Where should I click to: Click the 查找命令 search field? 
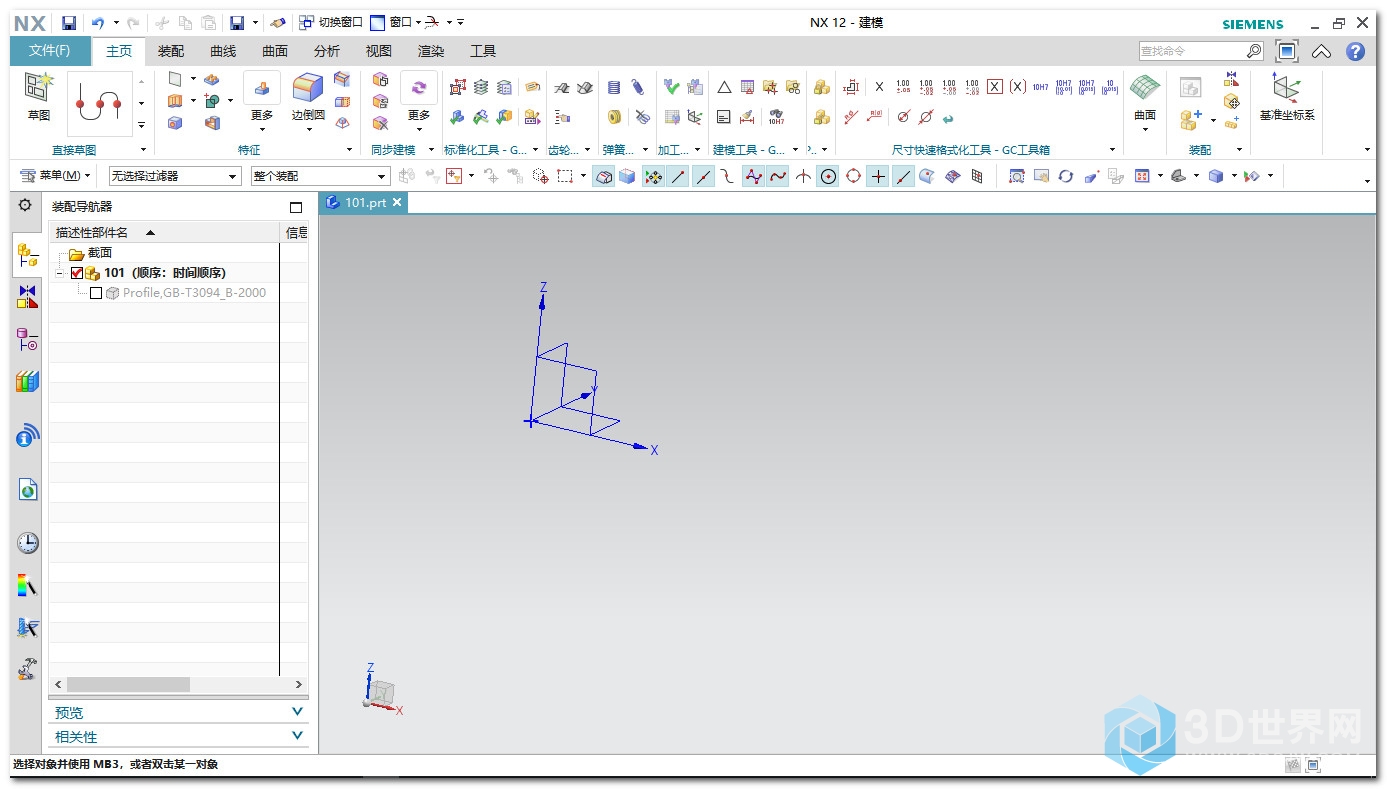(x=1192, y=51)
